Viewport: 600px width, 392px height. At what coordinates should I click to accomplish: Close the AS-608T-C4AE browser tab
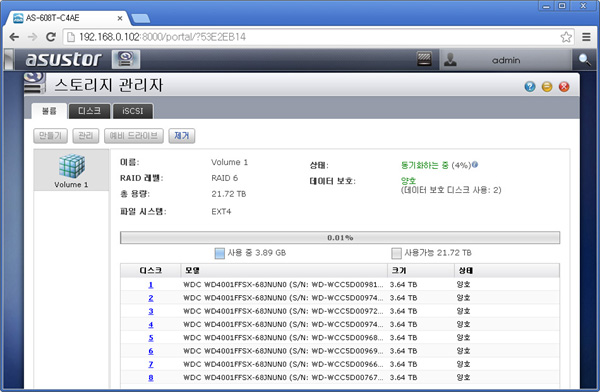point(120,18)
